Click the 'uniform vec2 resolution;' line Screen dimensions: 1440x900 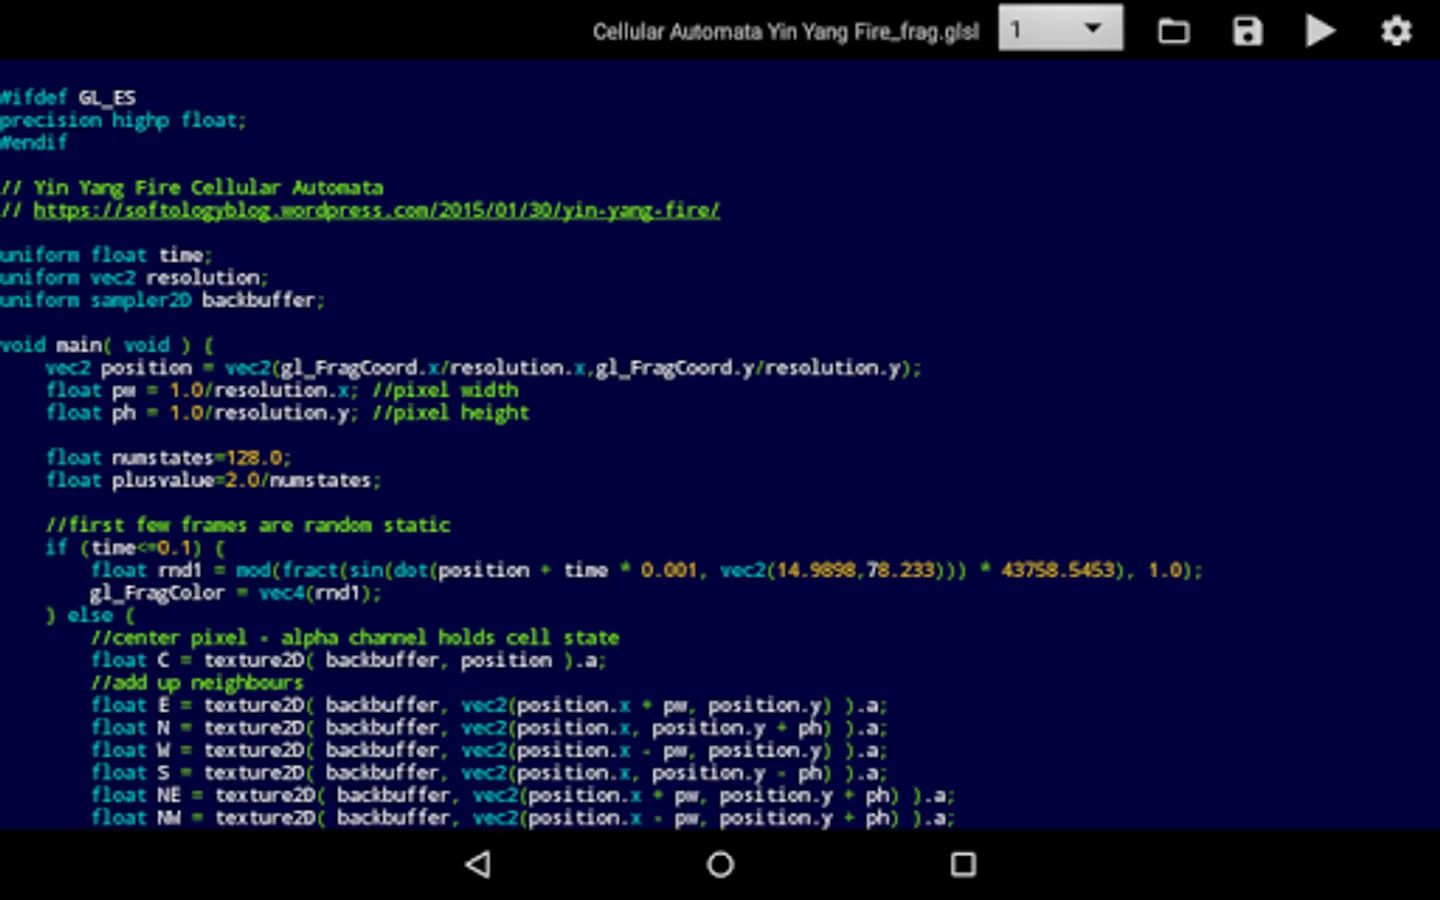click(x=134, y=277)
